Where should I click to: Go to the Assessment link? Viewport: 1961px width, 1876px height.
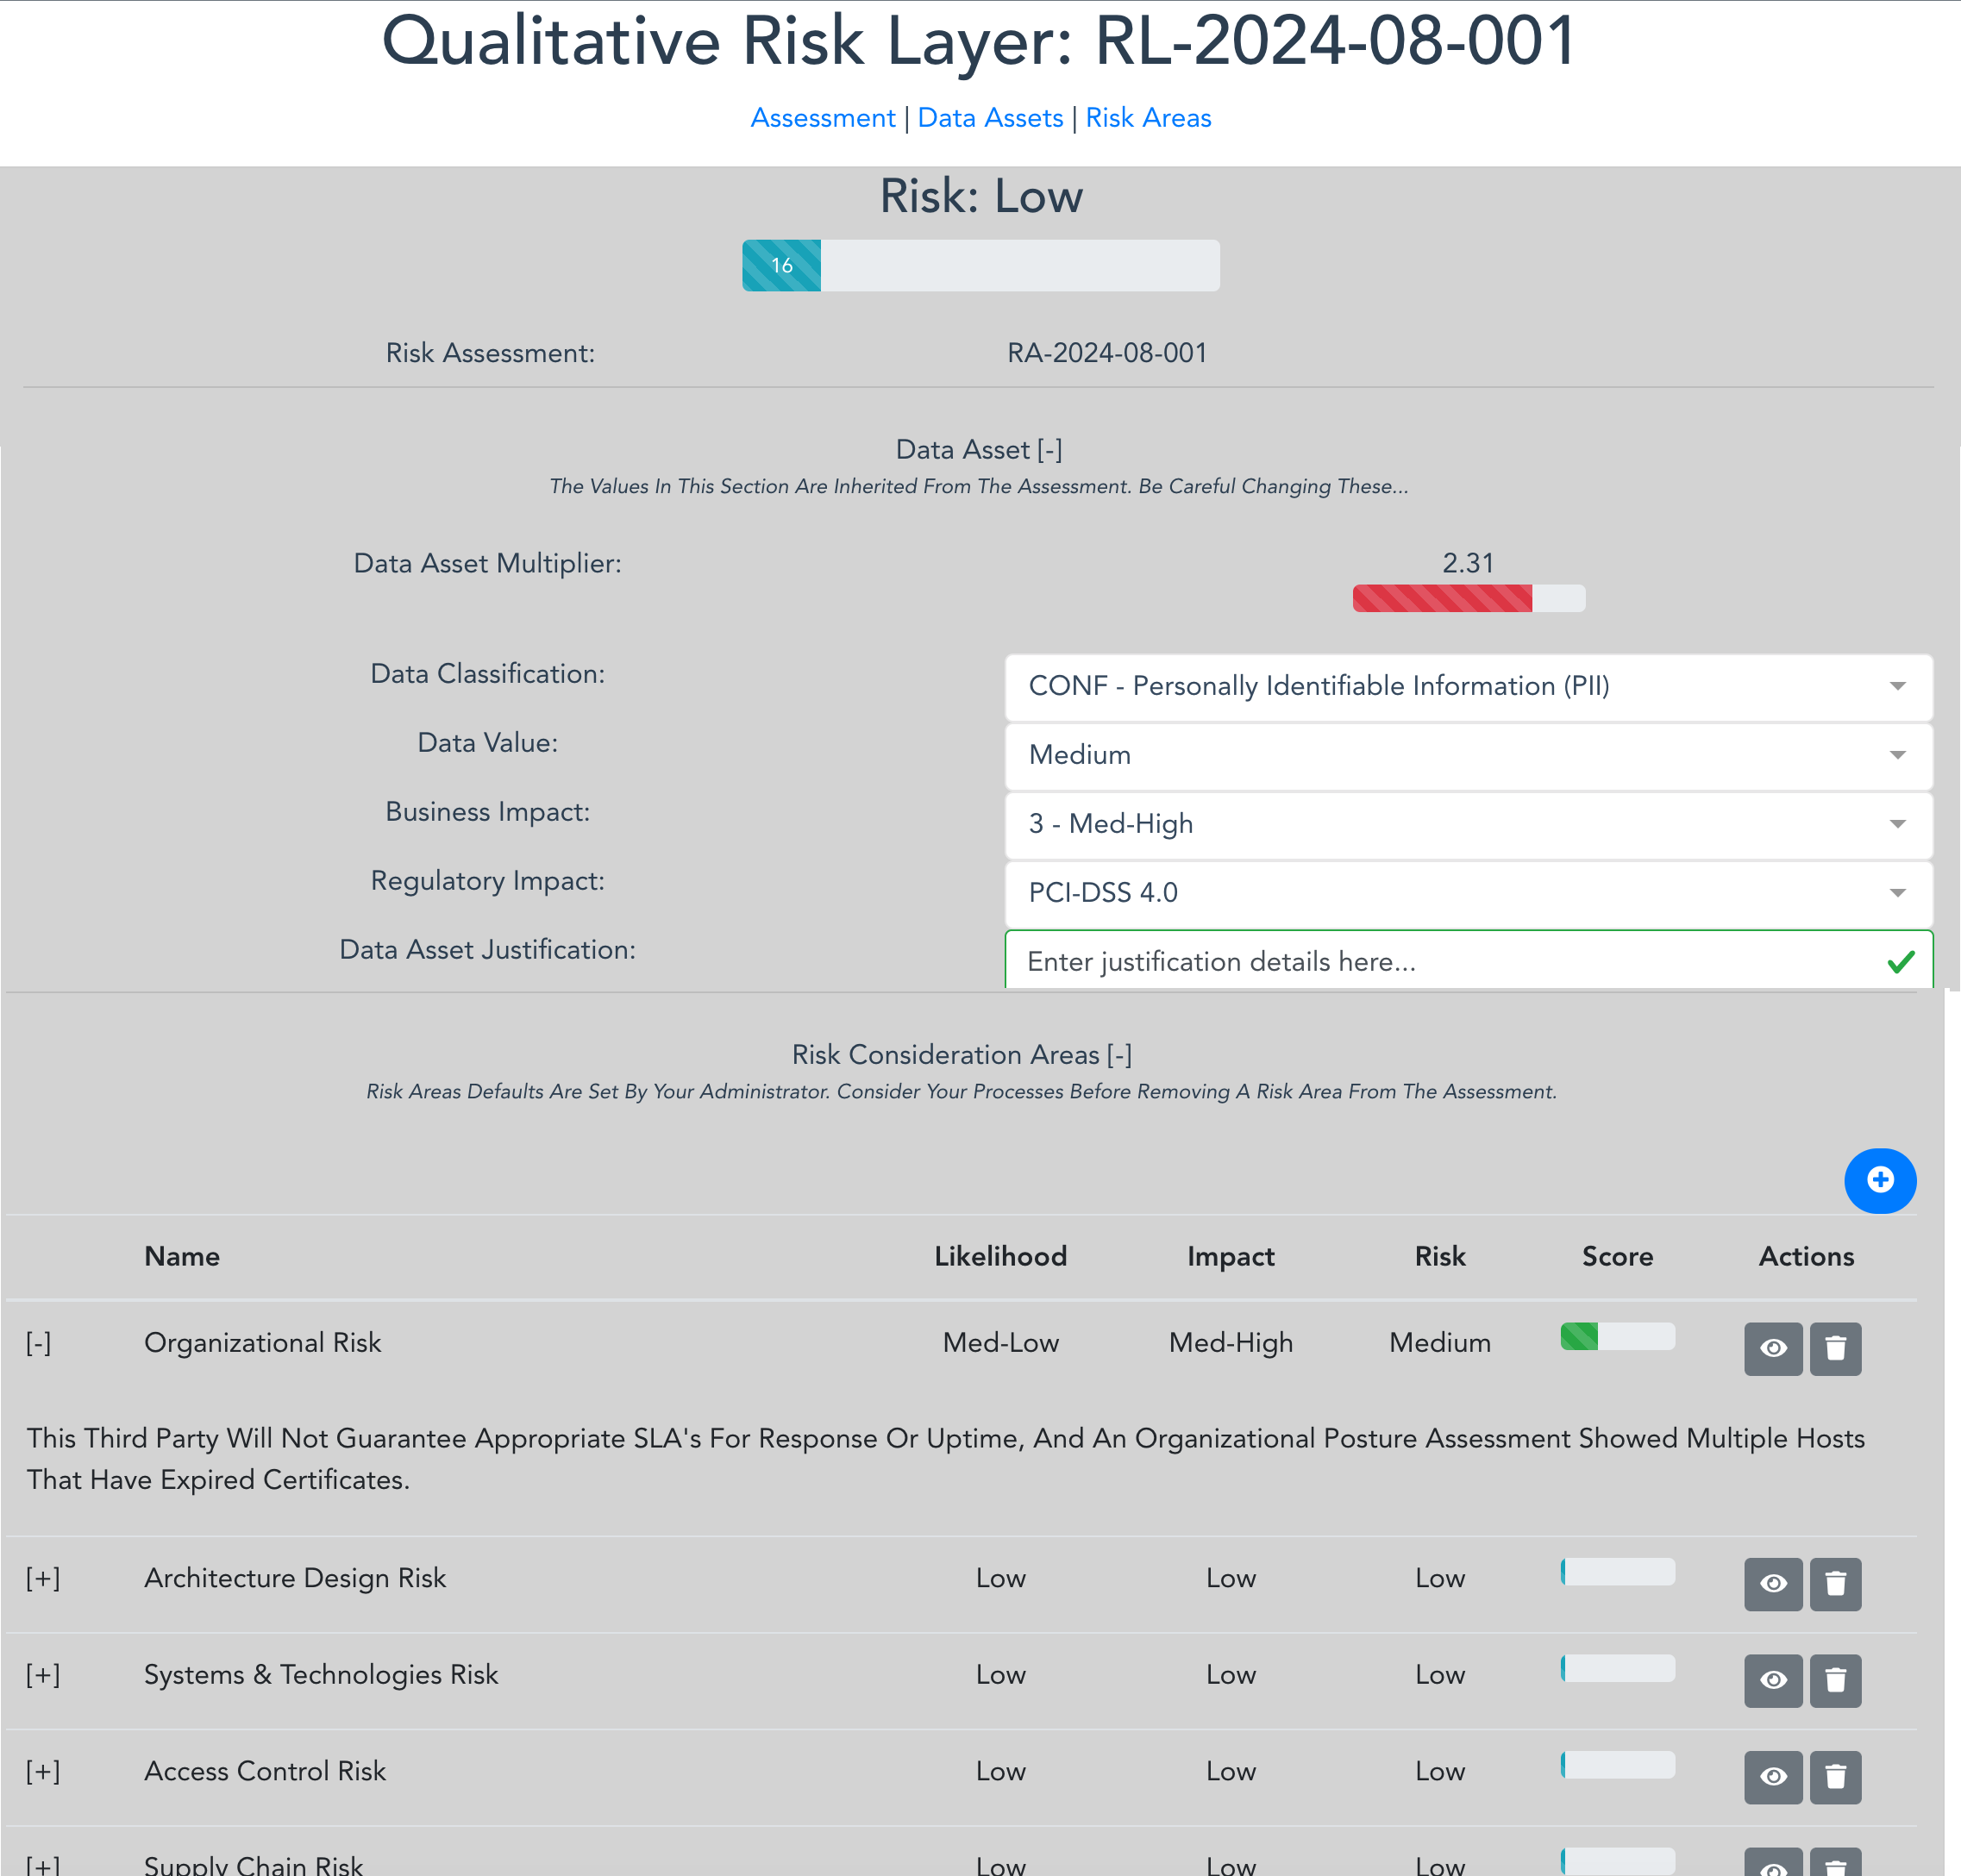coord(823,118)
